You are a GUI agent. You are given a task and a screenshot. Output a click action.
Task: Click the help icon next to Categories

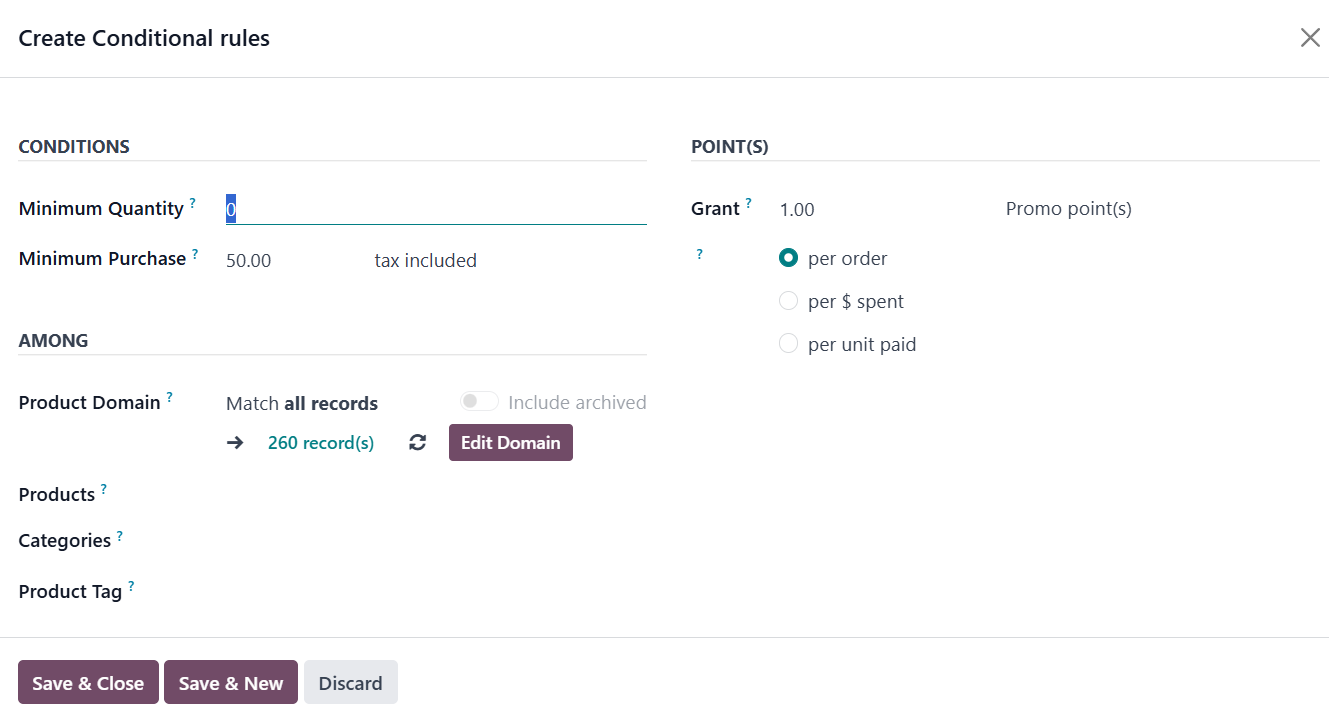119,536
